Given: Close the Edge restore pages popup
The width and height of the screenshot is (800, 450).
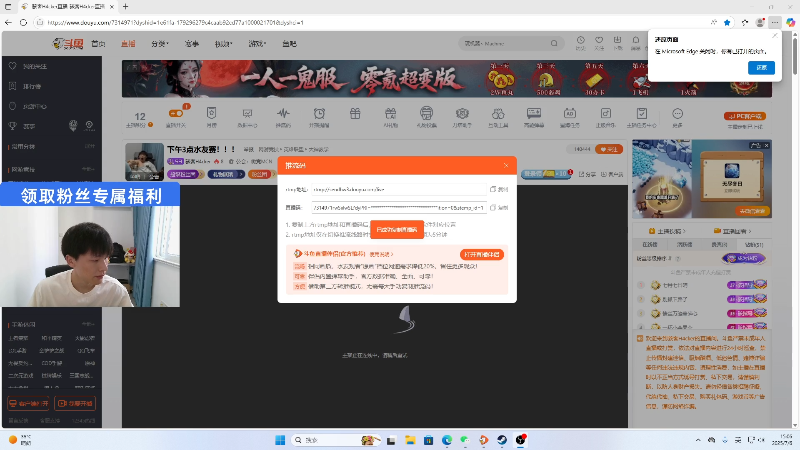Looking at the screenshot, I should tap(775, 36).
